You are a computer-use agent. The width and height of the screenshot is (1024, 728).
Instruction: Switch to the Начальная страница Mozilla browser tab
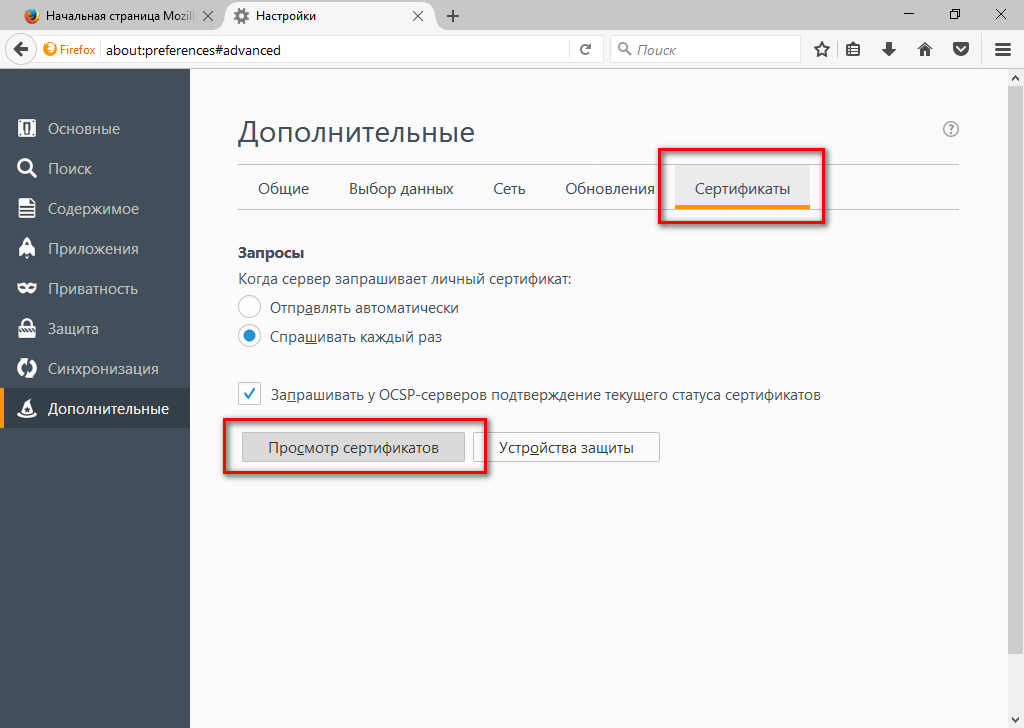click(118, 16)
